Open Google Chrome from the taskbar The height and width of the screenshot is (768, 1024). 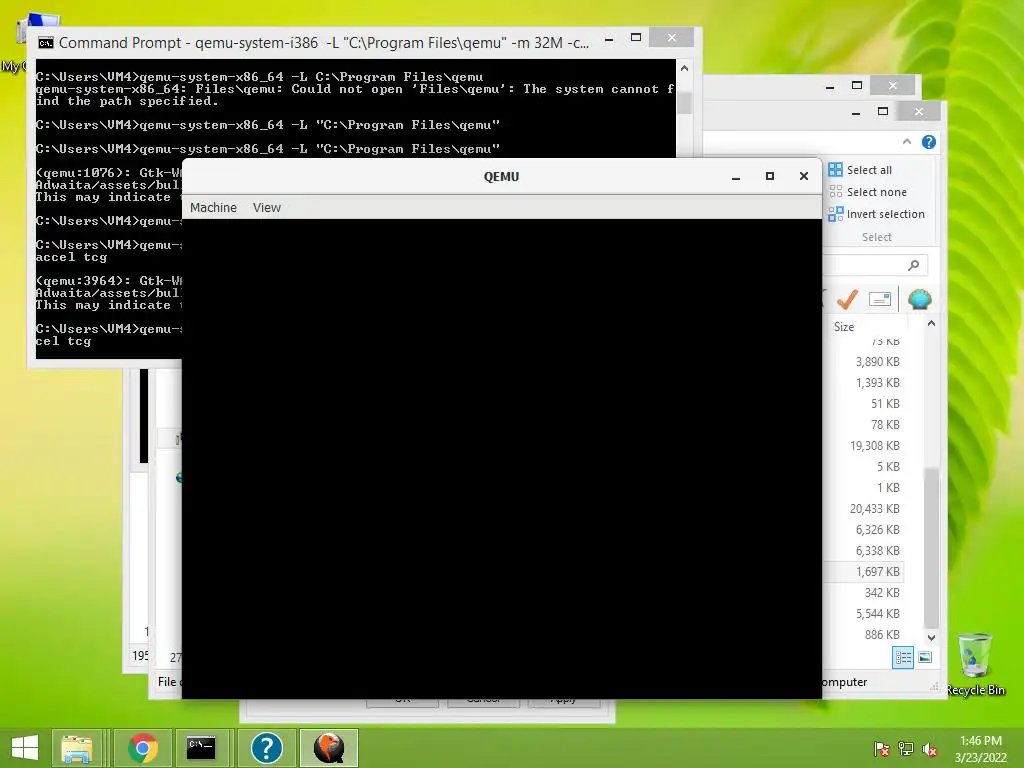click(x=143, y=748)
